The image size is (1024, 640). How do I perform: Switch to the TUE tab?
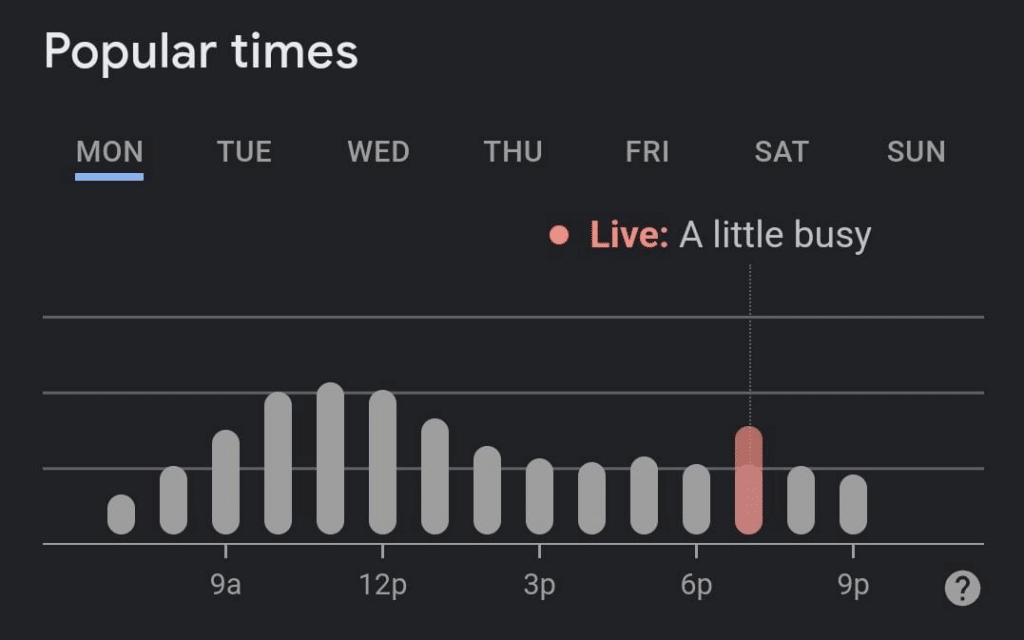click(x=244, y=152)
